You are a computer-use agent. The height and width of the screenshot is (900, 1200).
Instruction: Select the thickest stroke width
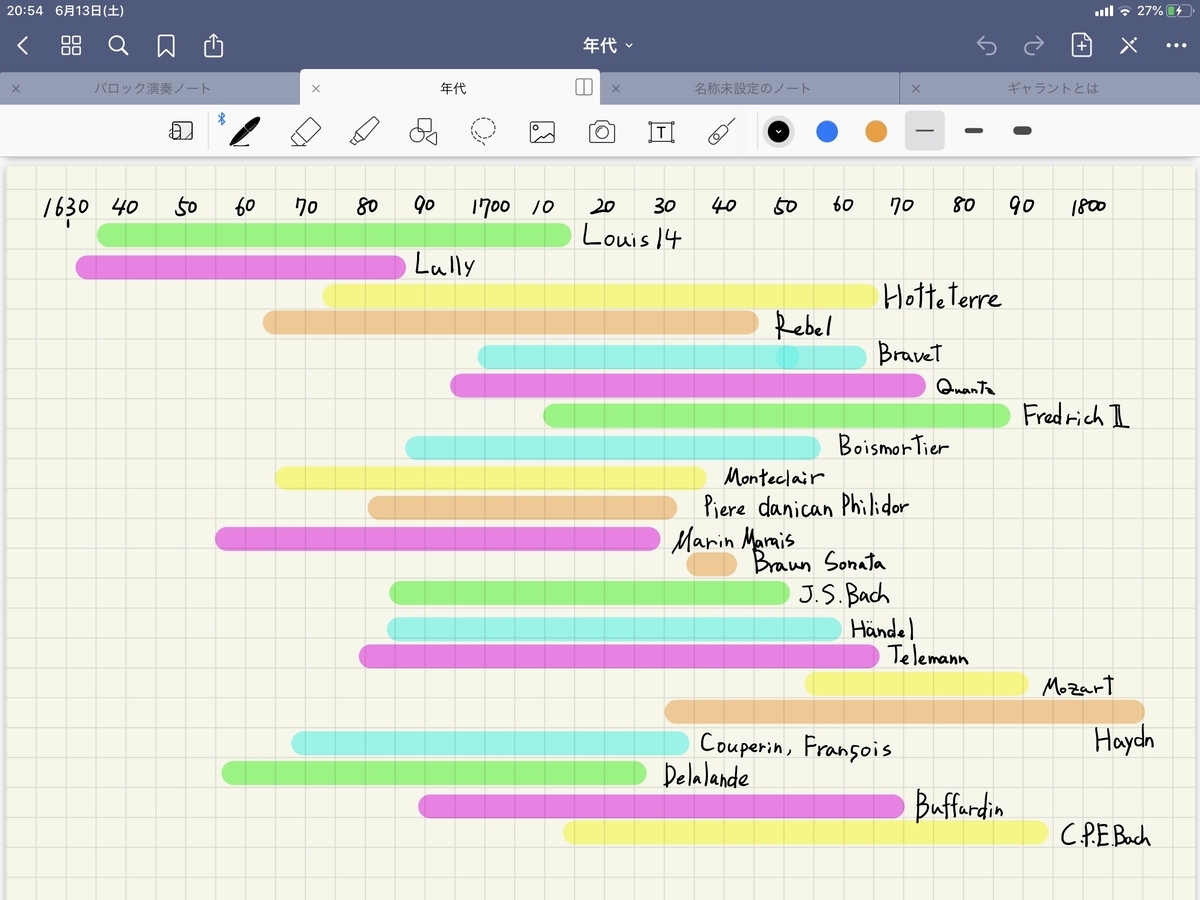1022,131
